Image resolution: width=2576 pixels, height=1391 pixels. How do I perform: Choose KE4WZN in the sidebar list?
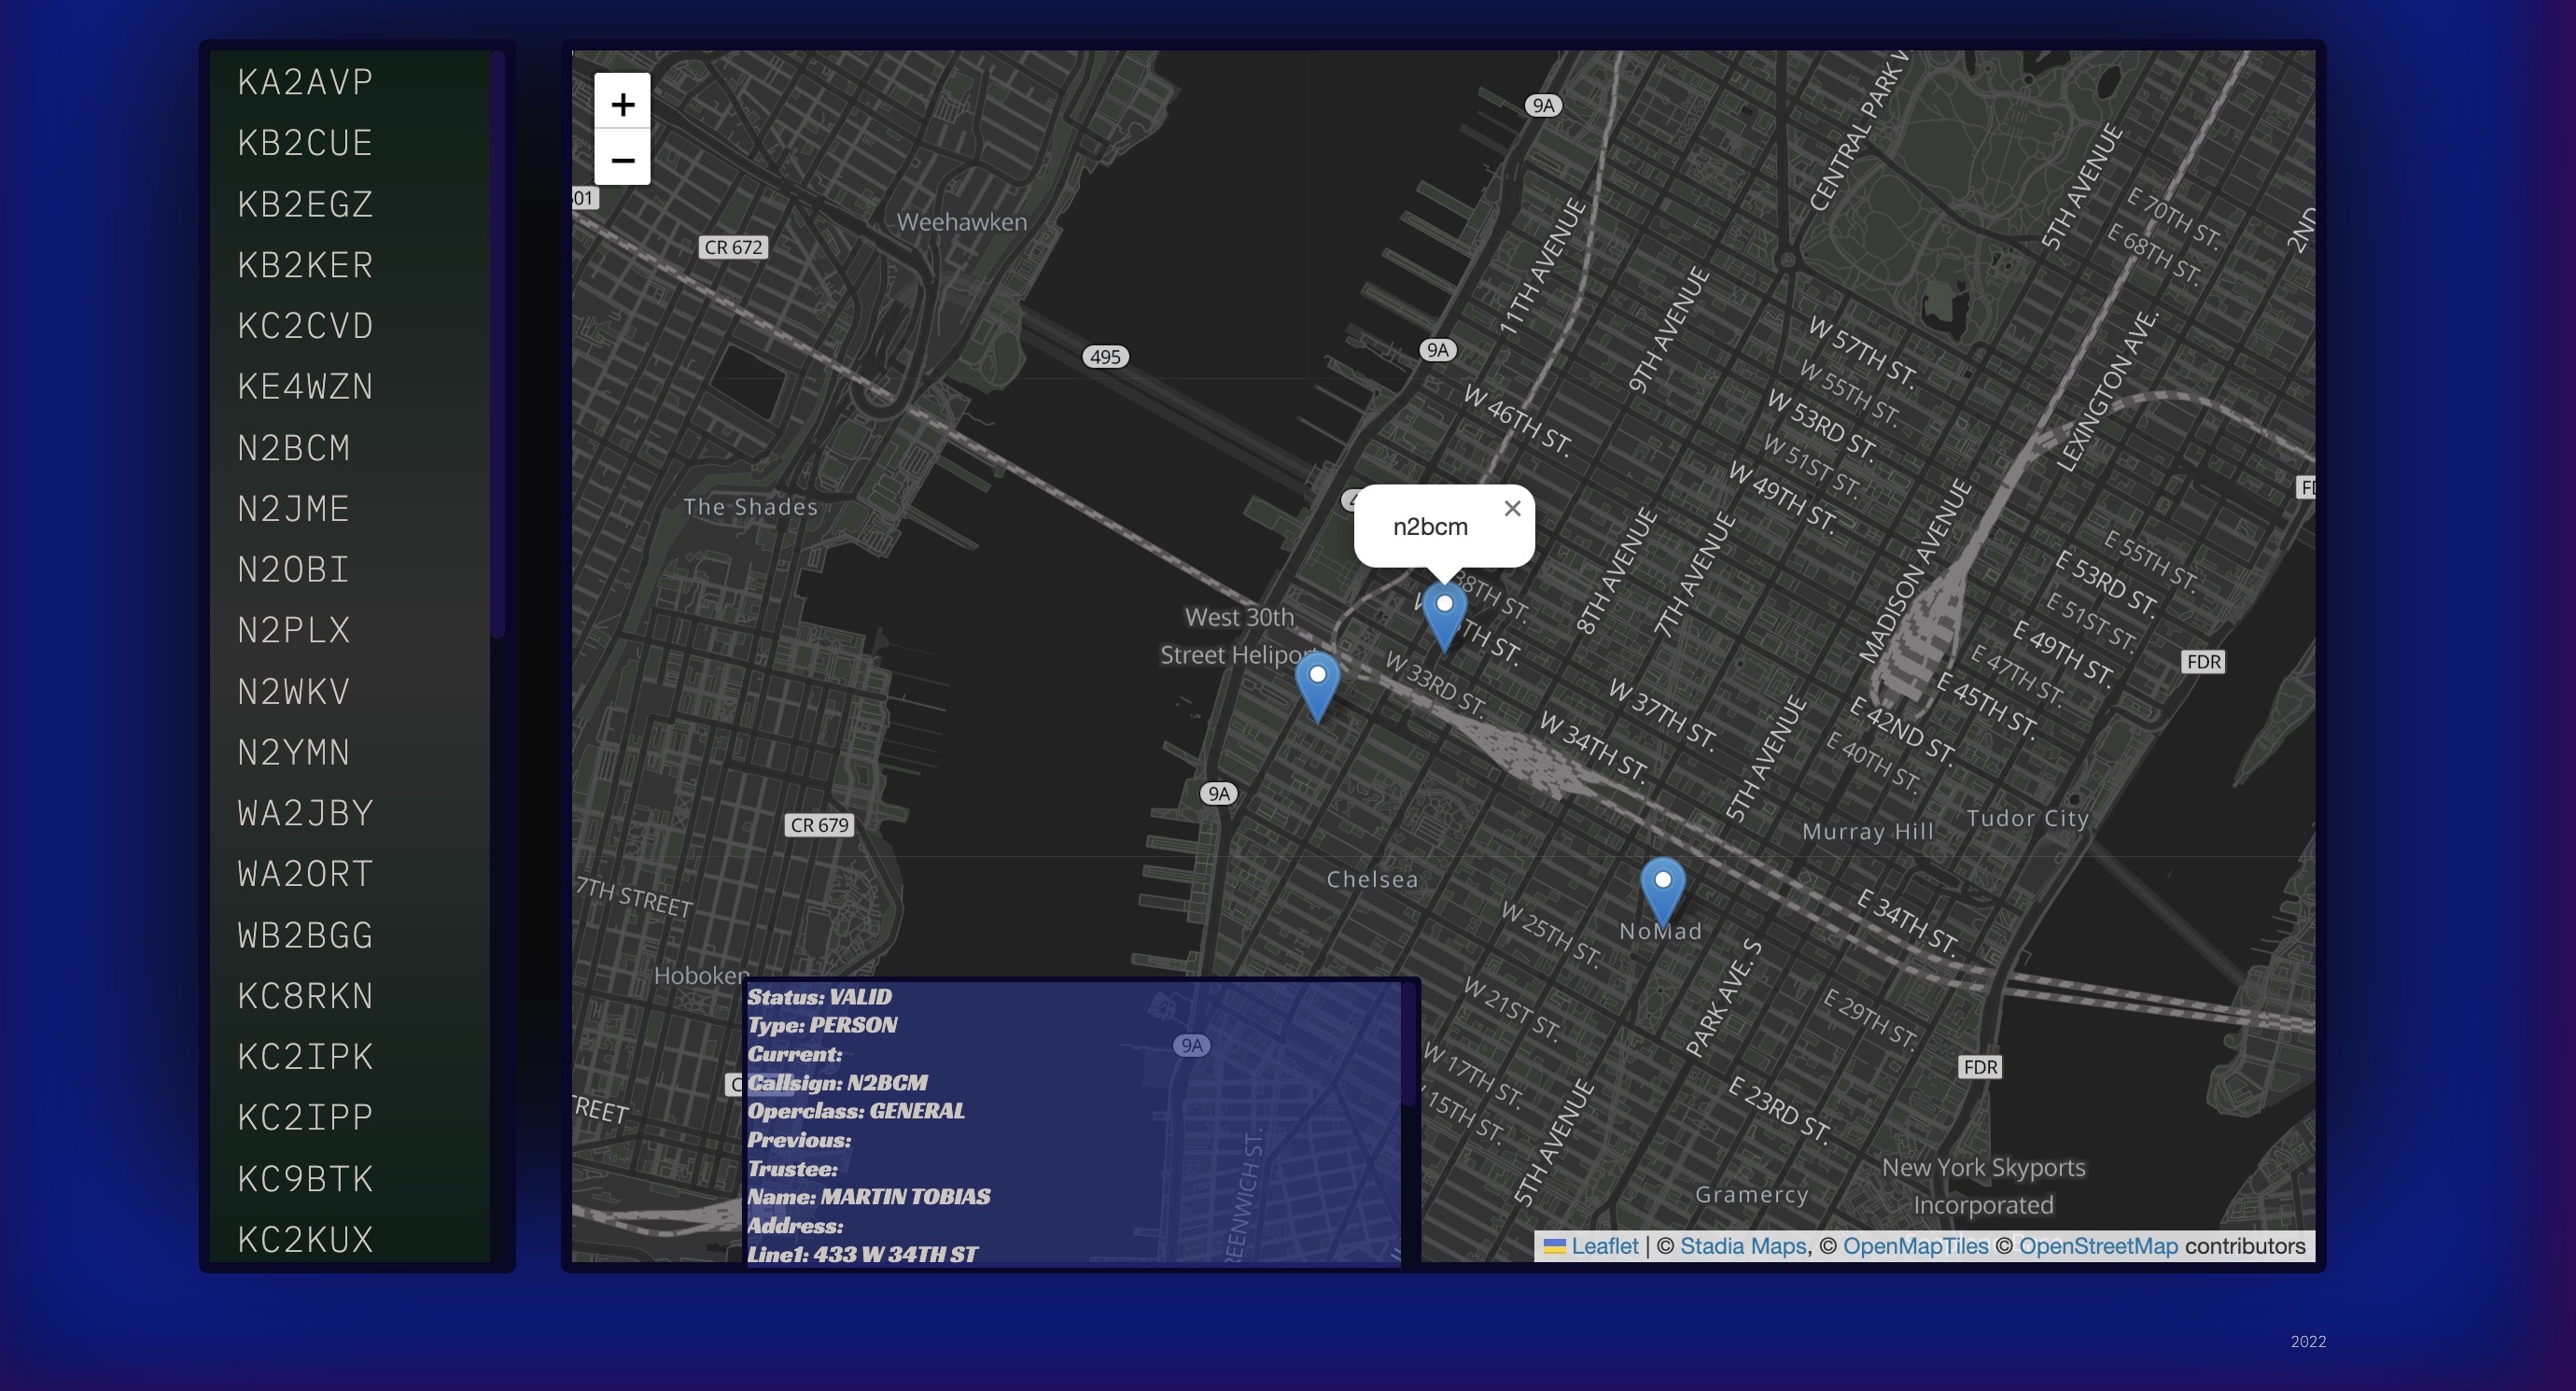[305, 387]
